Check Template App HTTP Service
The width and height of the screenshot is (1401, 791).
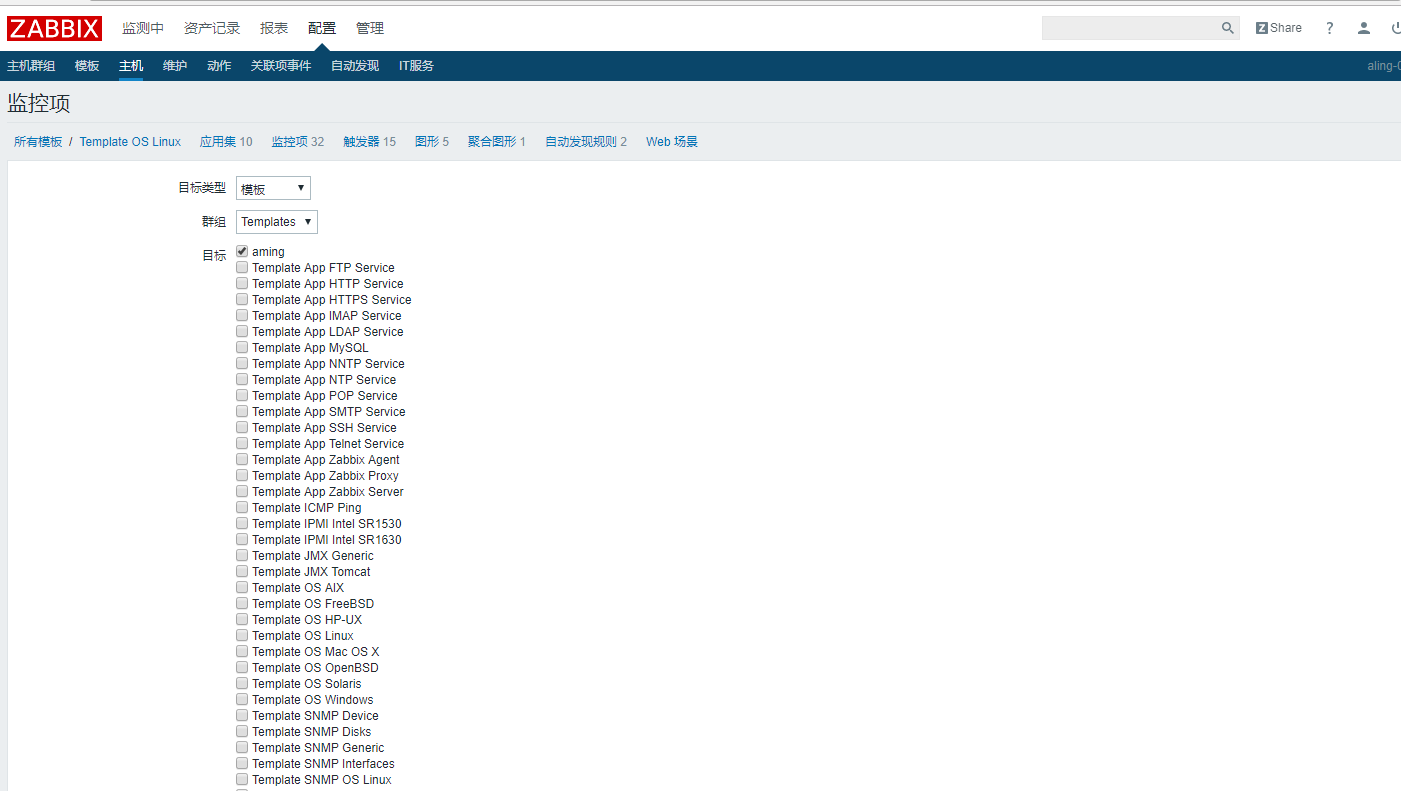coord(242,283)
